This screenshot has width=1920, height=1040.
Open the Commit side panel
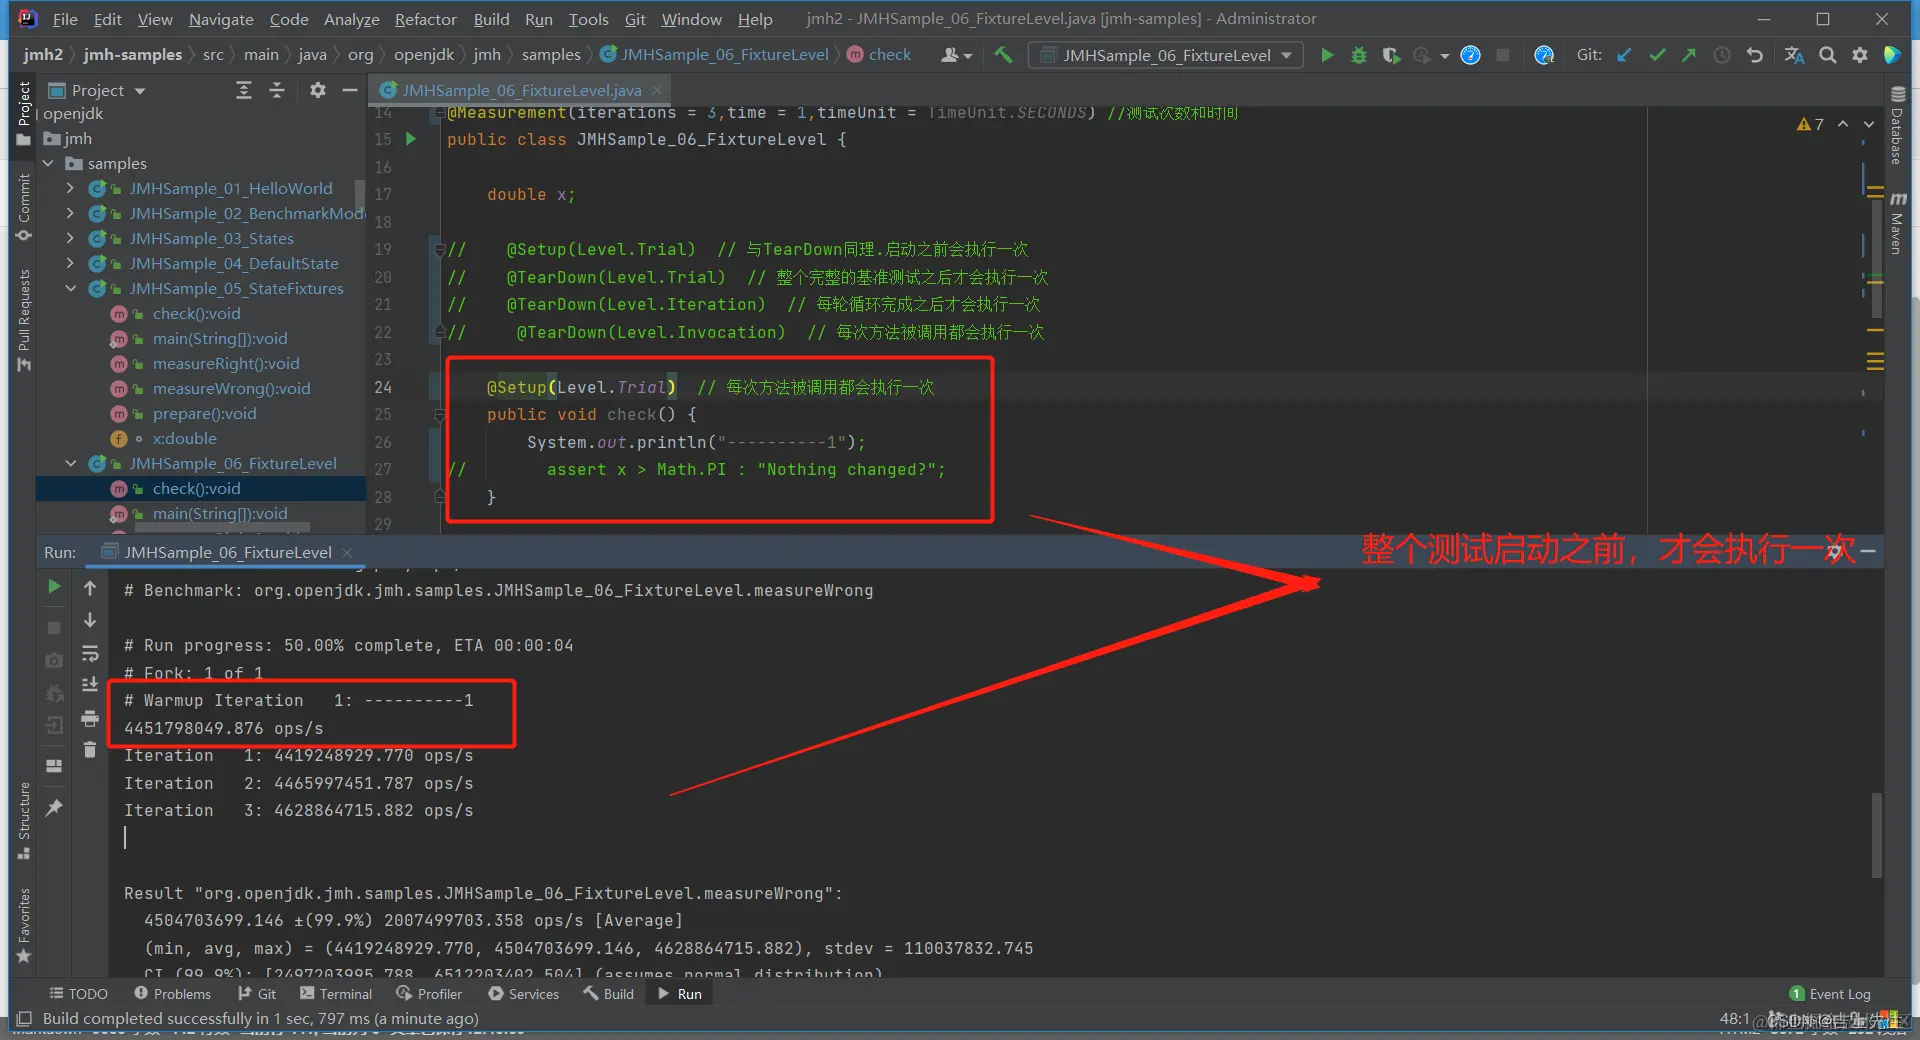coord(24,207)
